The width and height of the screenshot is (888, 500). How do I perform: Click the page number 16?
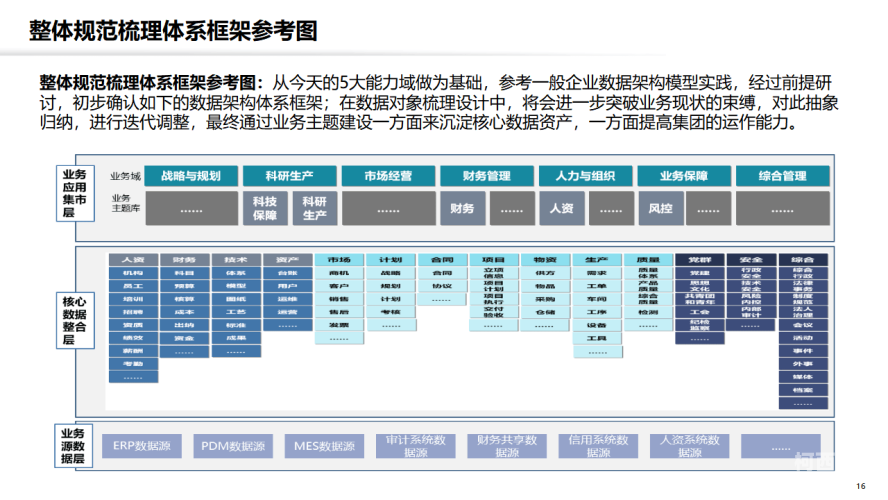(x=861, y=486)
